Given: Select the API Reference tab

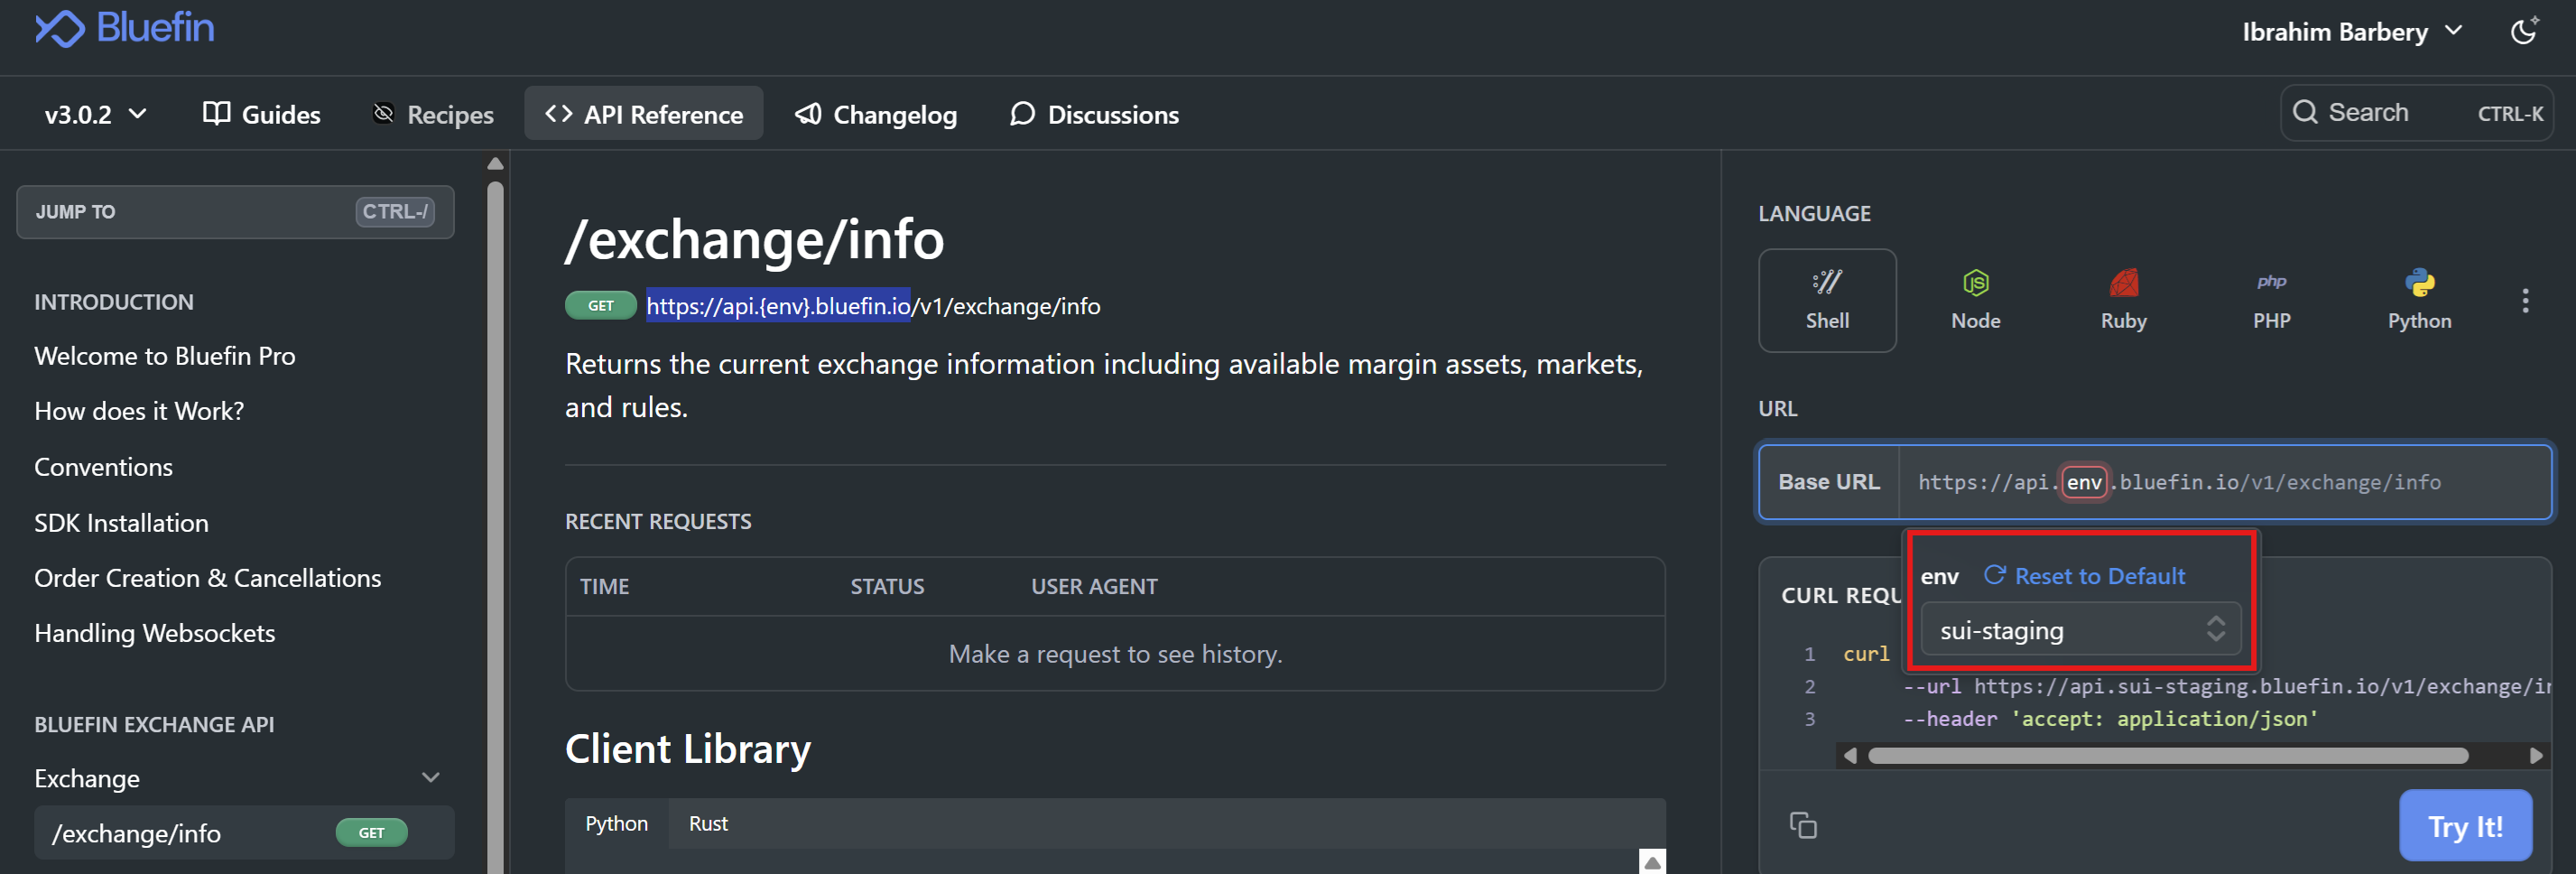Looking at the screenshot, I should click(x=644, y=114).
